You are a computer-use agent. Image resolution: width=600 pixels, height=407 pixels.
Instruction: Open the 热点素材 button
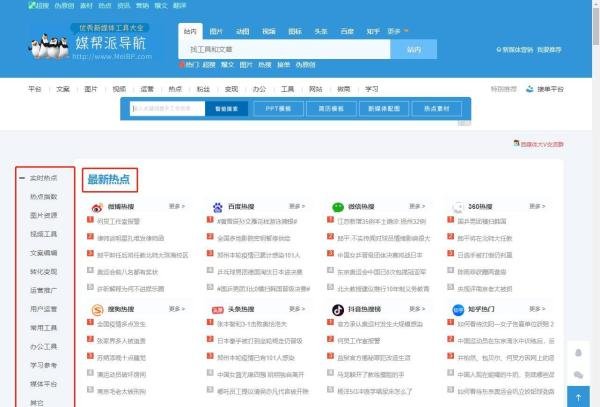tap(437, 109)
